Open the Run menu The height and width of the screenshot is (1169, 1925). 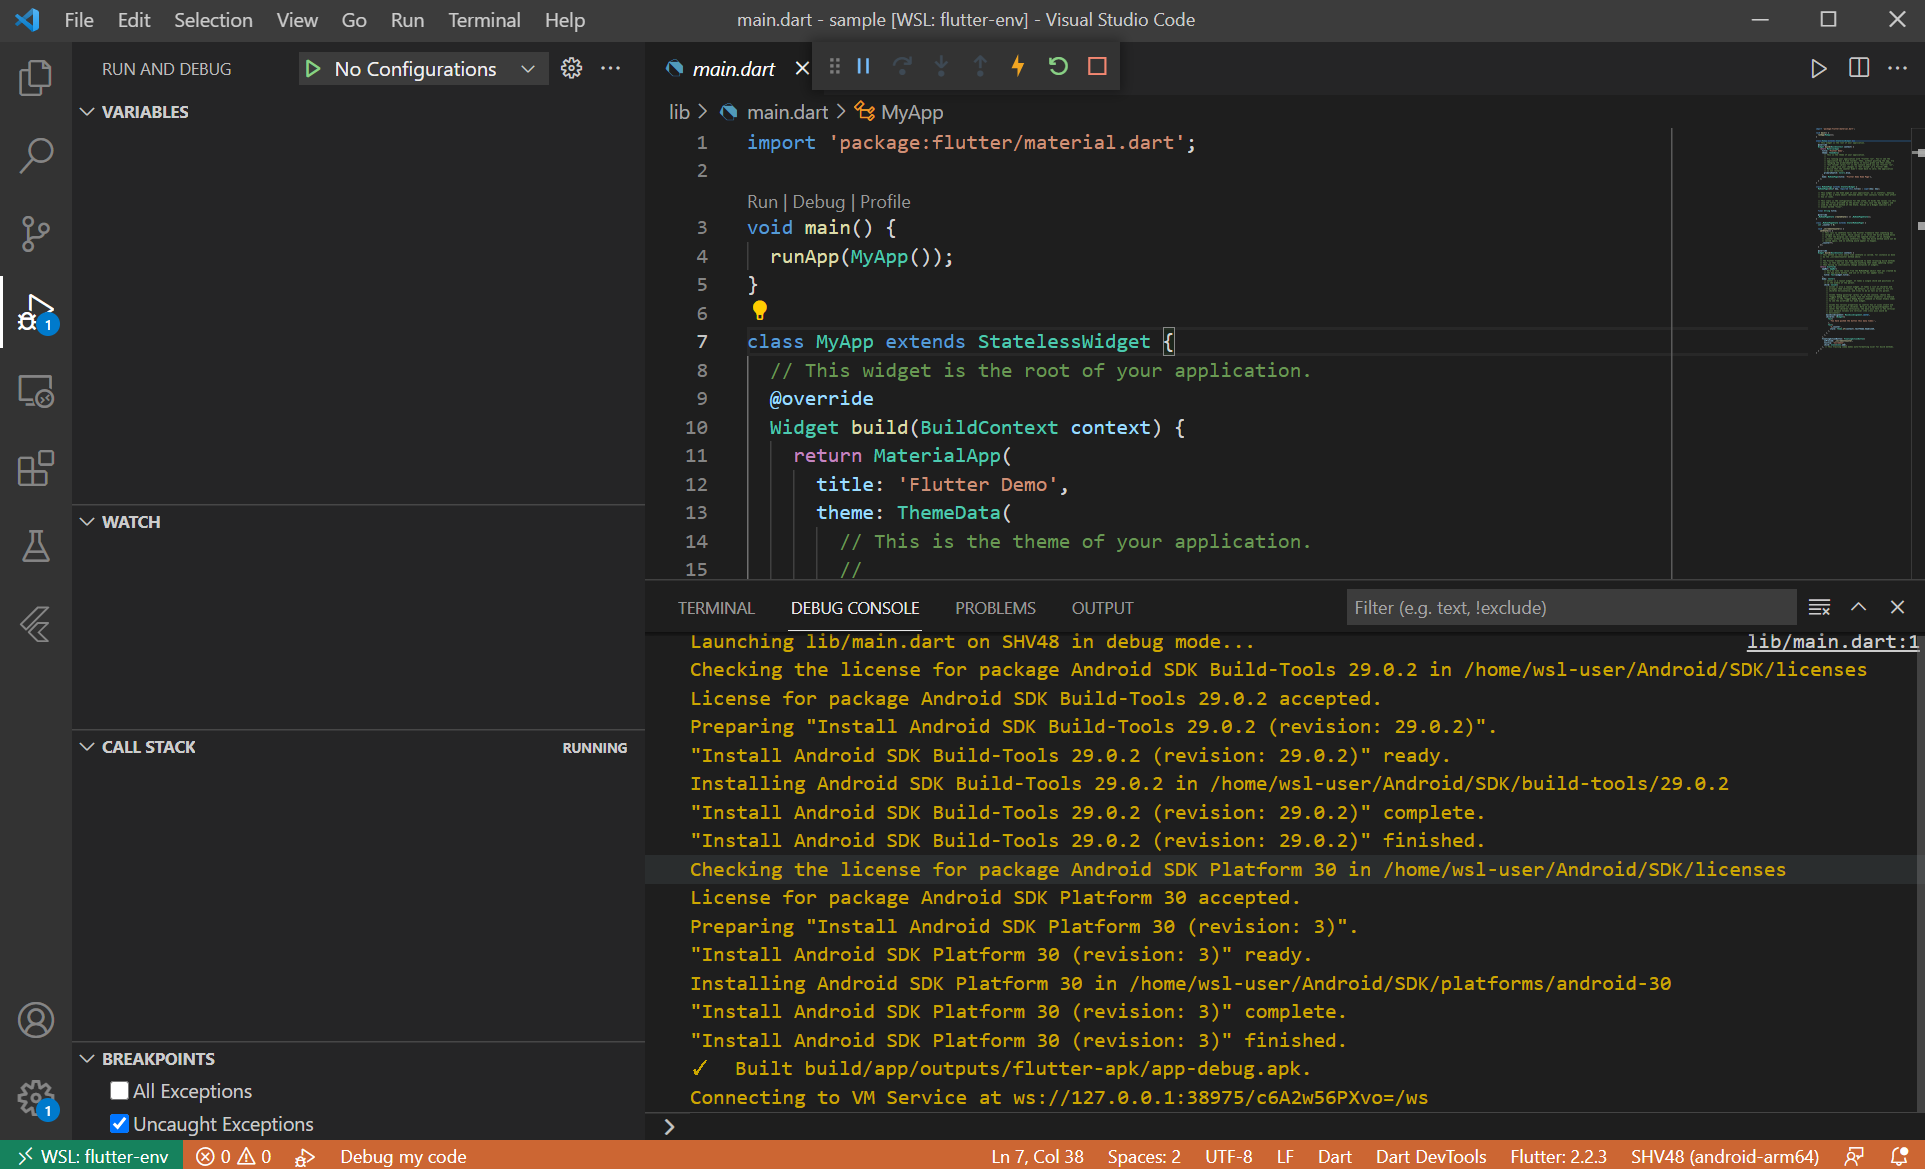click(x=406, y=19)
